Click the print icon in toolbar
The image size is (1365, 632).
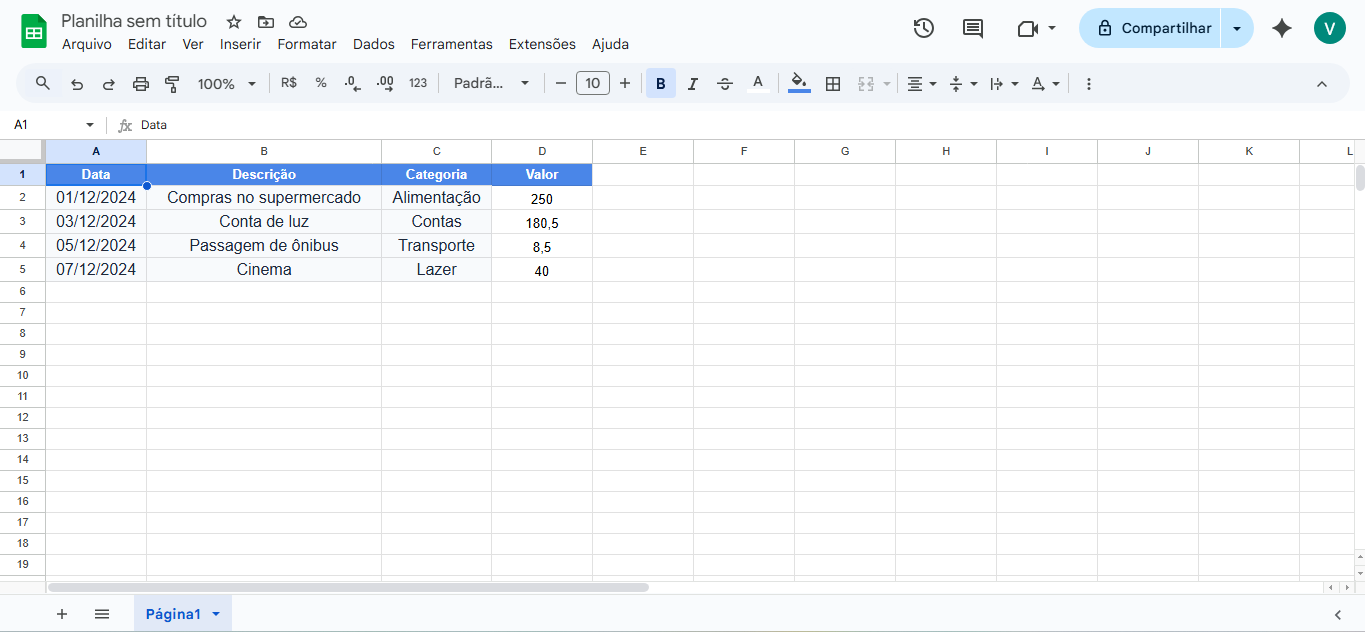tap(141, 84)
